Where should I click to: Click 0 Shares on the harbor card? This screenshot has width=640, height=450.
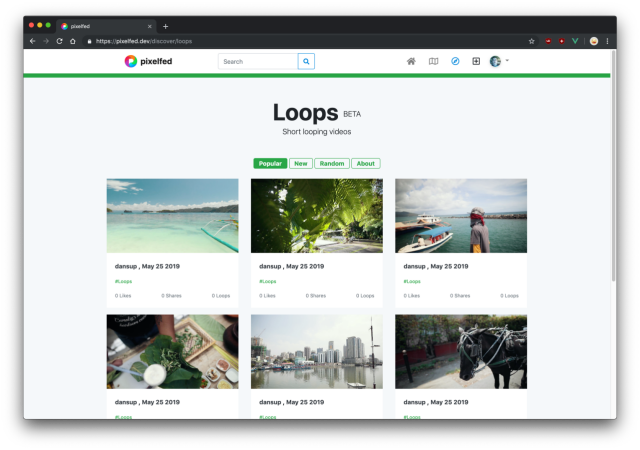[460, 296]
